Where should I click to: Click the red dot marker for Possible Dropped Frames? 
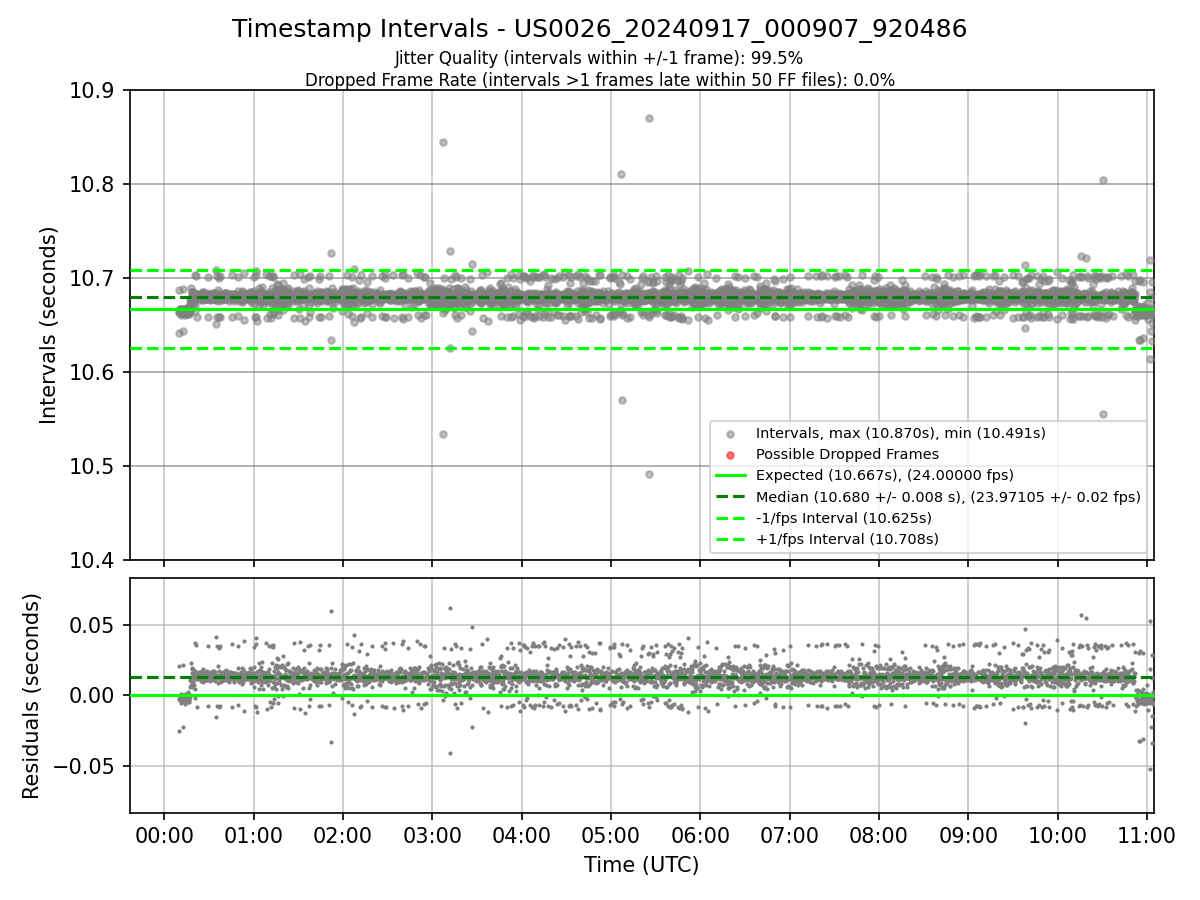click(730, 455)
